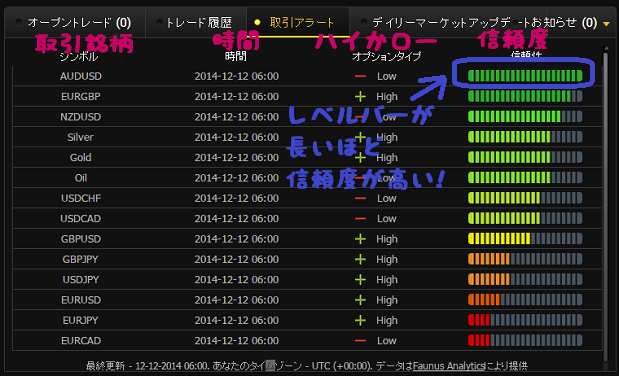619x376 pixels.
Task: Sort by シンボル column header
Action: [x=79, y=57]
